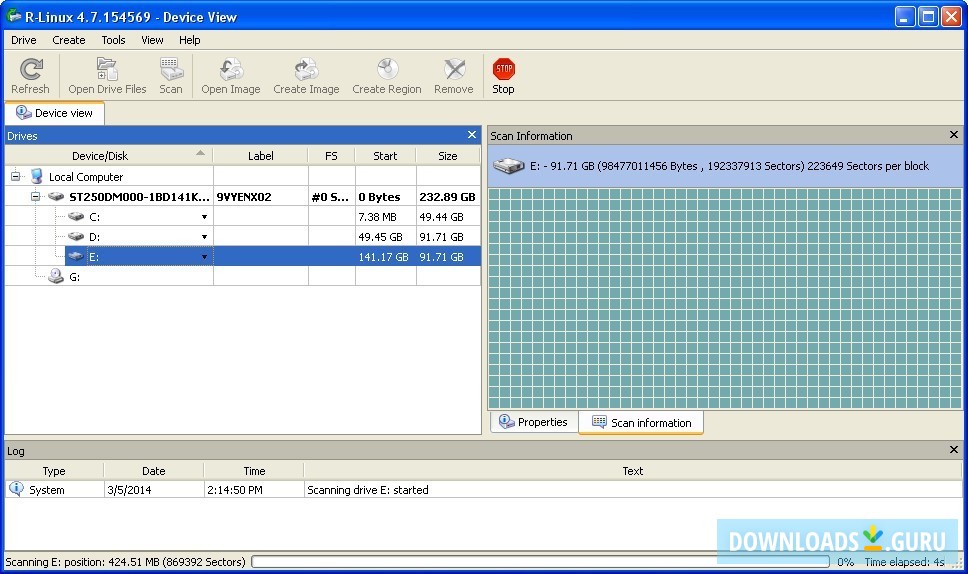Screen dimensions: 968x574
Task: Start a Scan using the toolbar icon
Action: [x=171, y=76]
